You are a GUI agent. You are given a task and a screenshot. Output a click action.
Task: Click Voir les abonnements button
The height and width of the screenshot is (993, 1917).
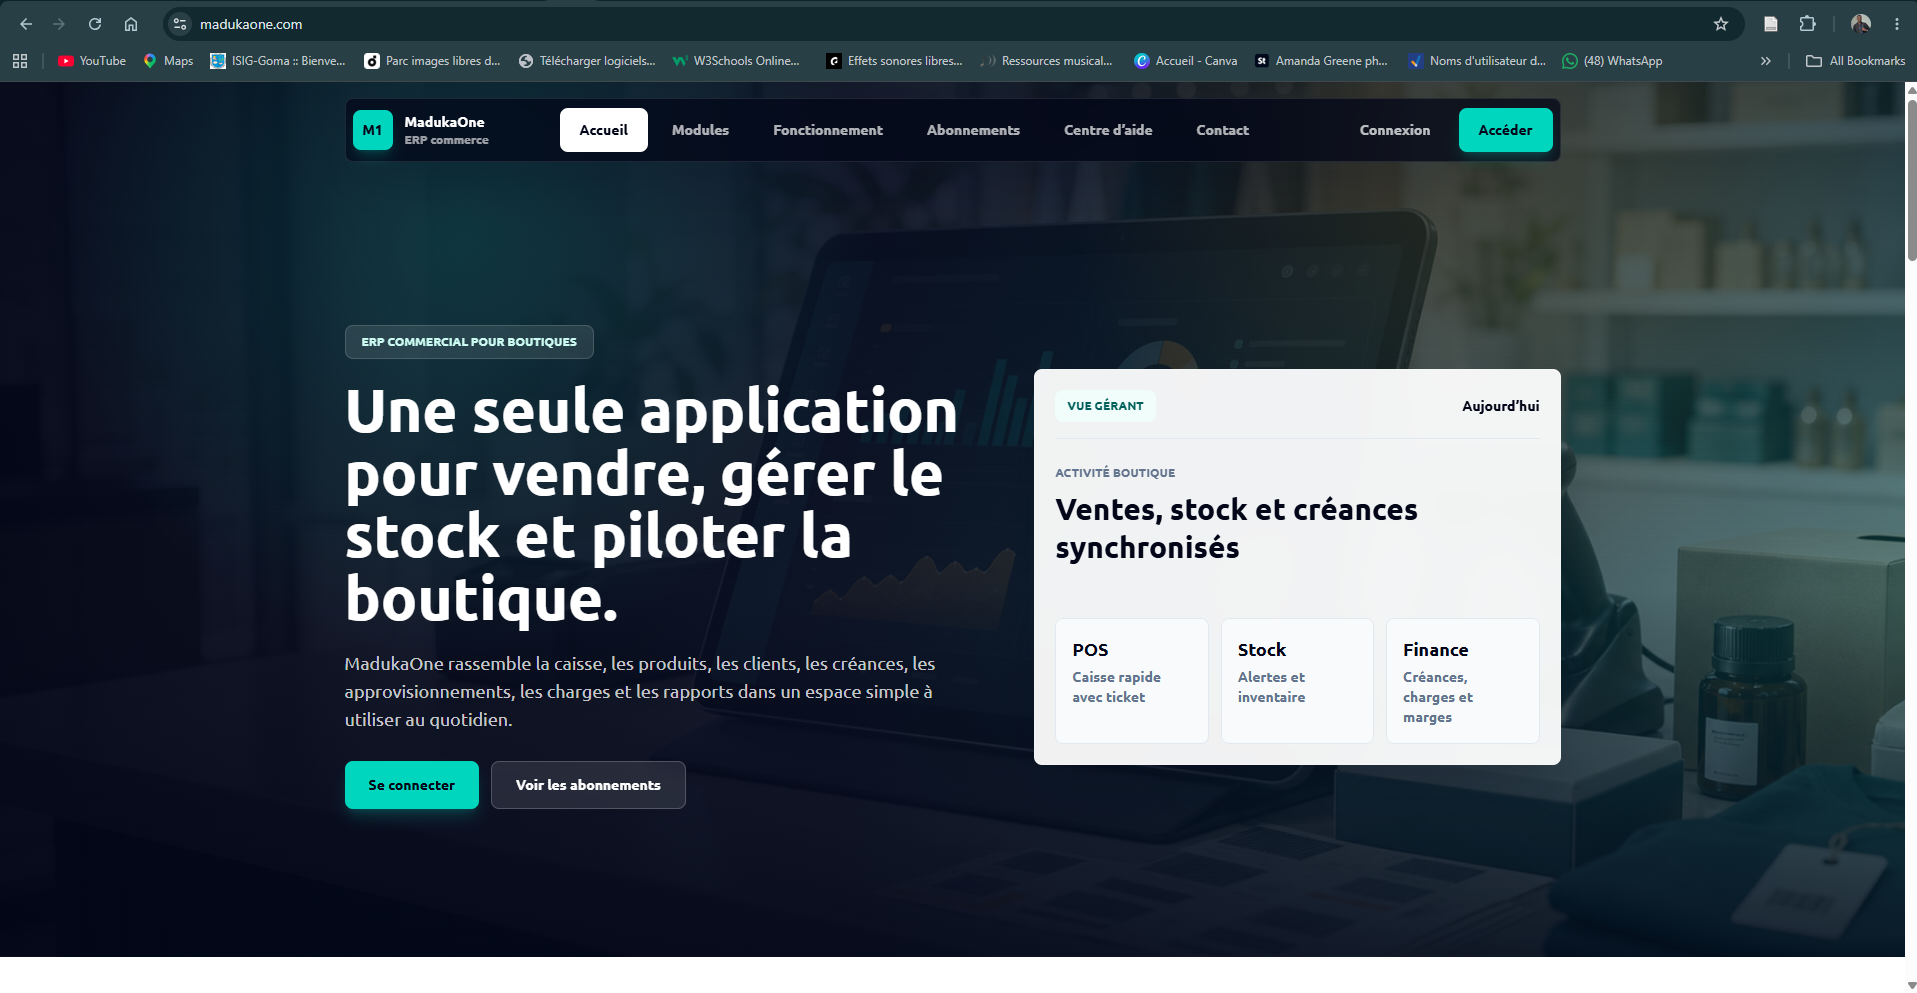(x=588, y=785)
